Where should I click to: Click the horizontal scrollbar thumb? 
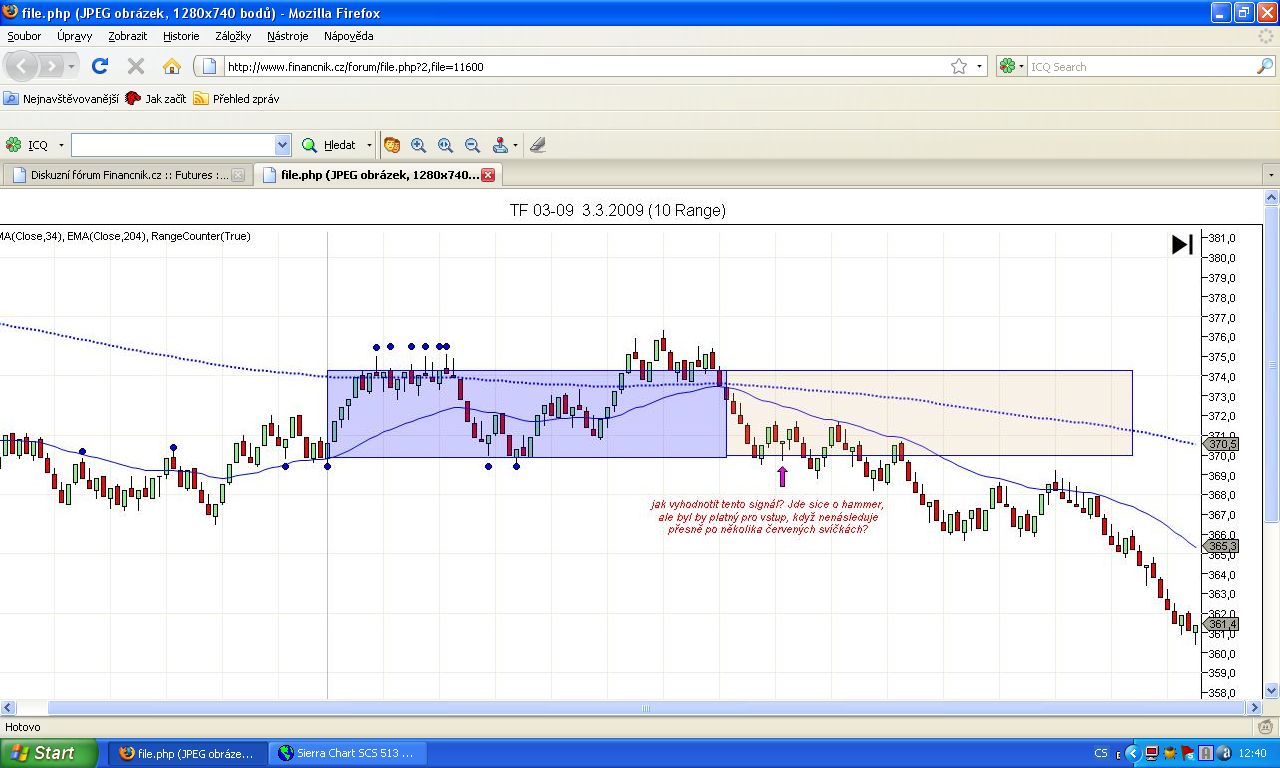click(x=646, y=708)
